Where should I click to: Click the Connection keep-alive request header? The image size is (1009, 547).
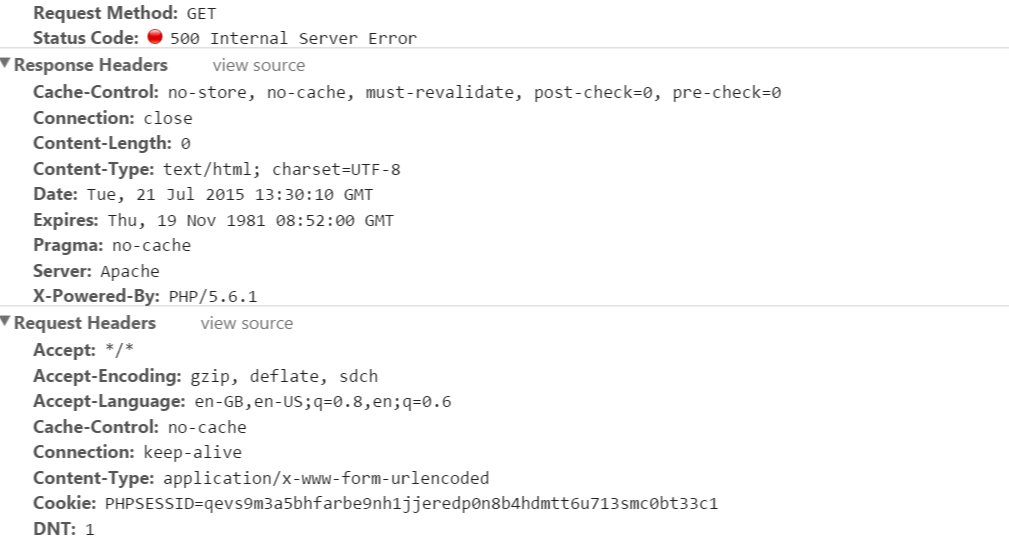point(137,453)
